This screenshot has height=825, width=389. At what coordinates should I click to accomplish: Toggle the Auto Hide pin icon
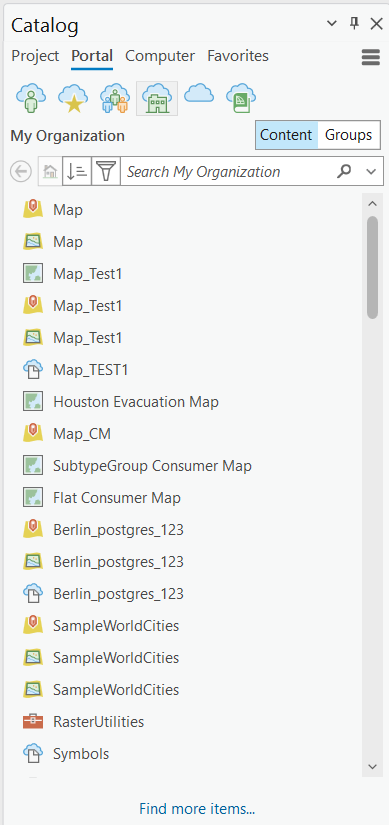coord(354,23)
